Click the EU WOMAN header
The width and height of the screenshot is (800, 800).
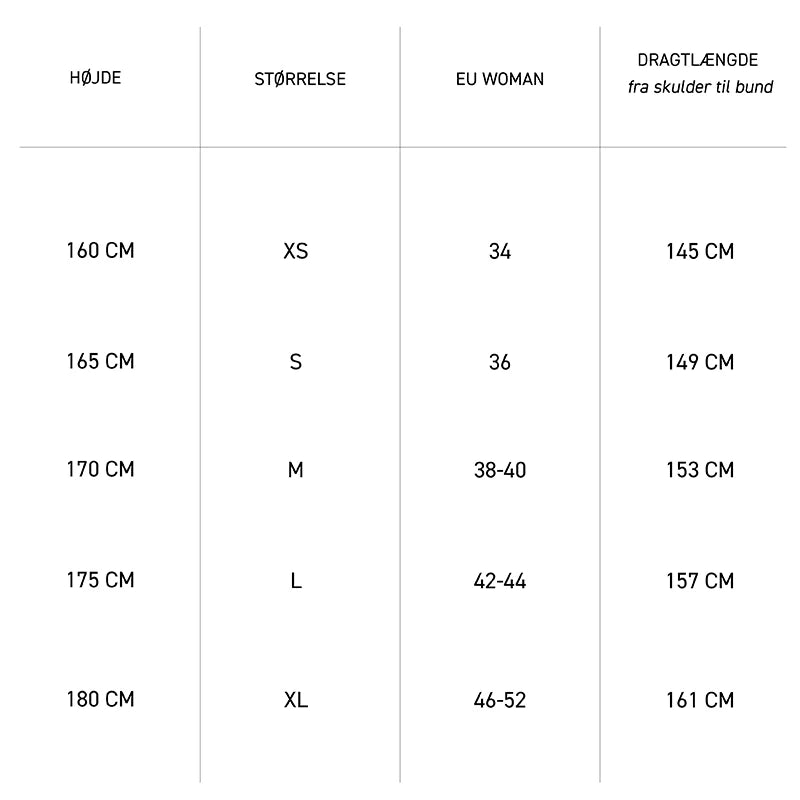pos(500,79)
